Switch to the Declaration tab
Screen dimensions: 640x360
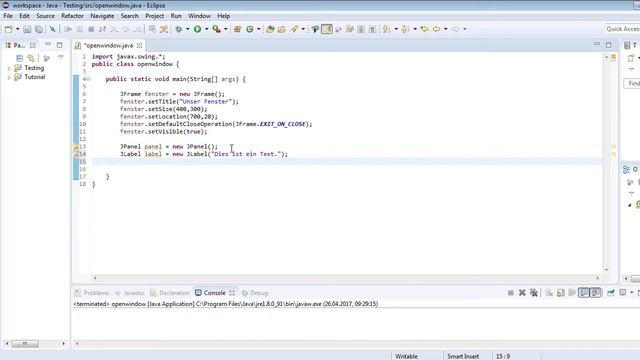click(170, 293)
